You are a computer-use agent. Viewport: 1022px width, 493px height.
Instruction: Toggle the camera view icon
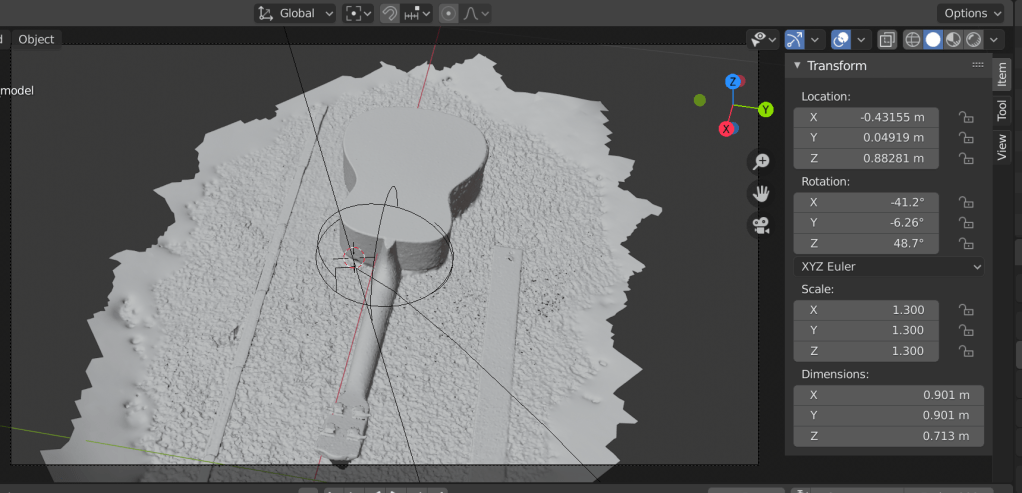coord(761,225)
